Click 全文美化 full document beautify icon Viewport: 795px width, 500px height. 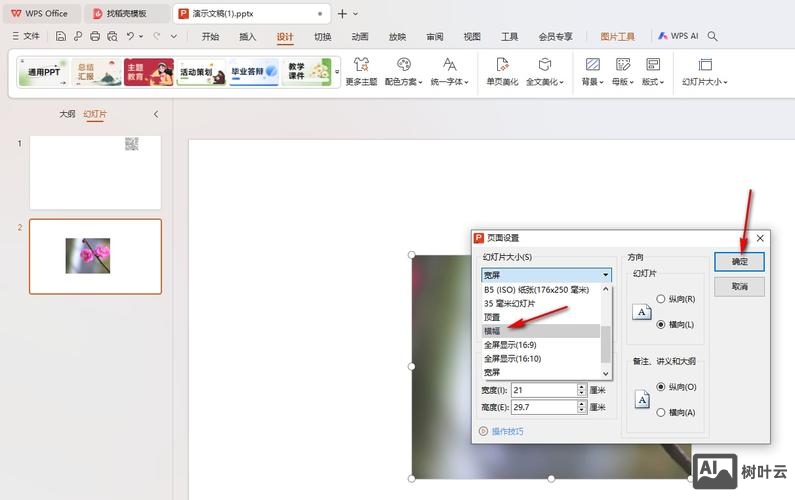pyautogui.click(x=545, y=72)
